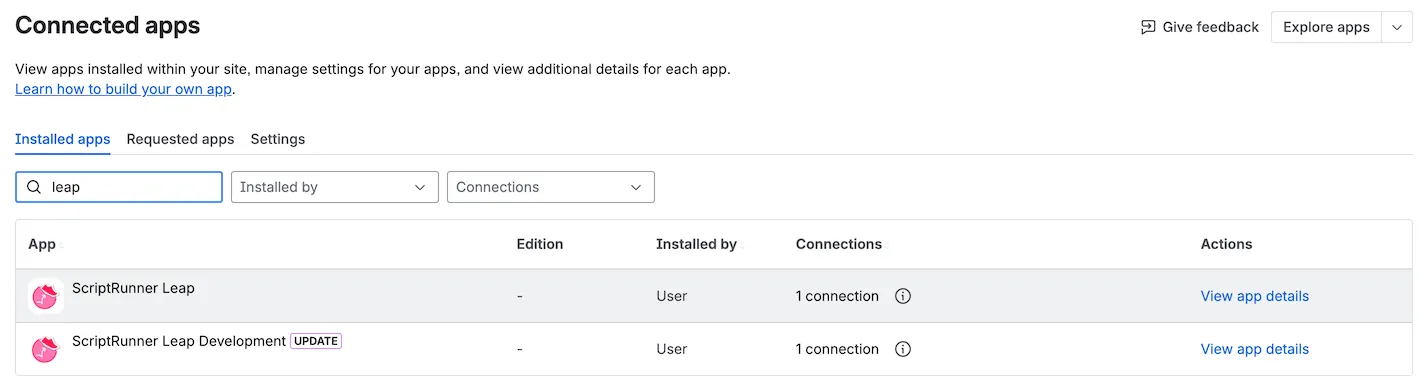The image size is (1426, 385).
Task: Click '1 connection' in ScriptRunner Leap row
Action: coord(837,296)
